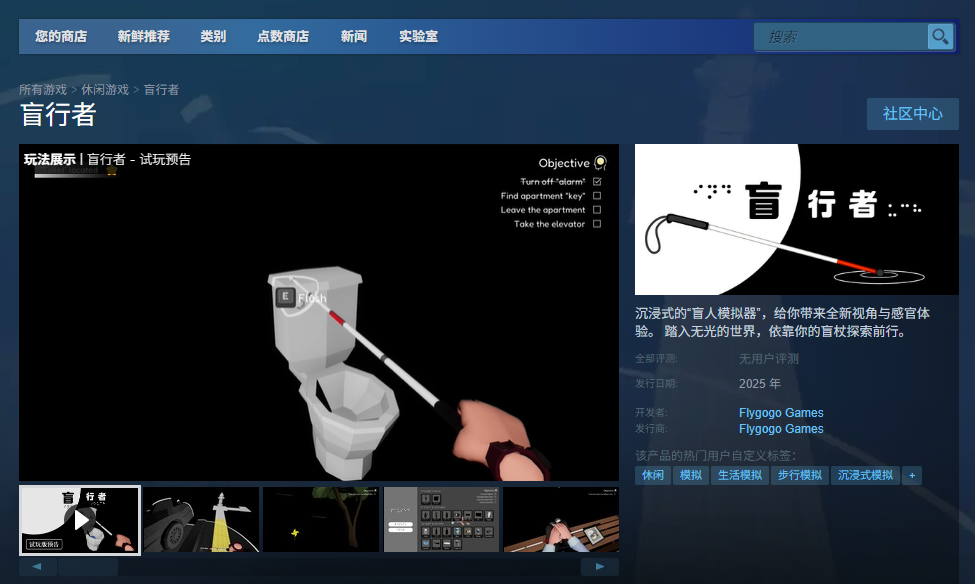975x584 pixels.
Task: Expand the 类别 categories menu
Action: (x=213, y=37)
